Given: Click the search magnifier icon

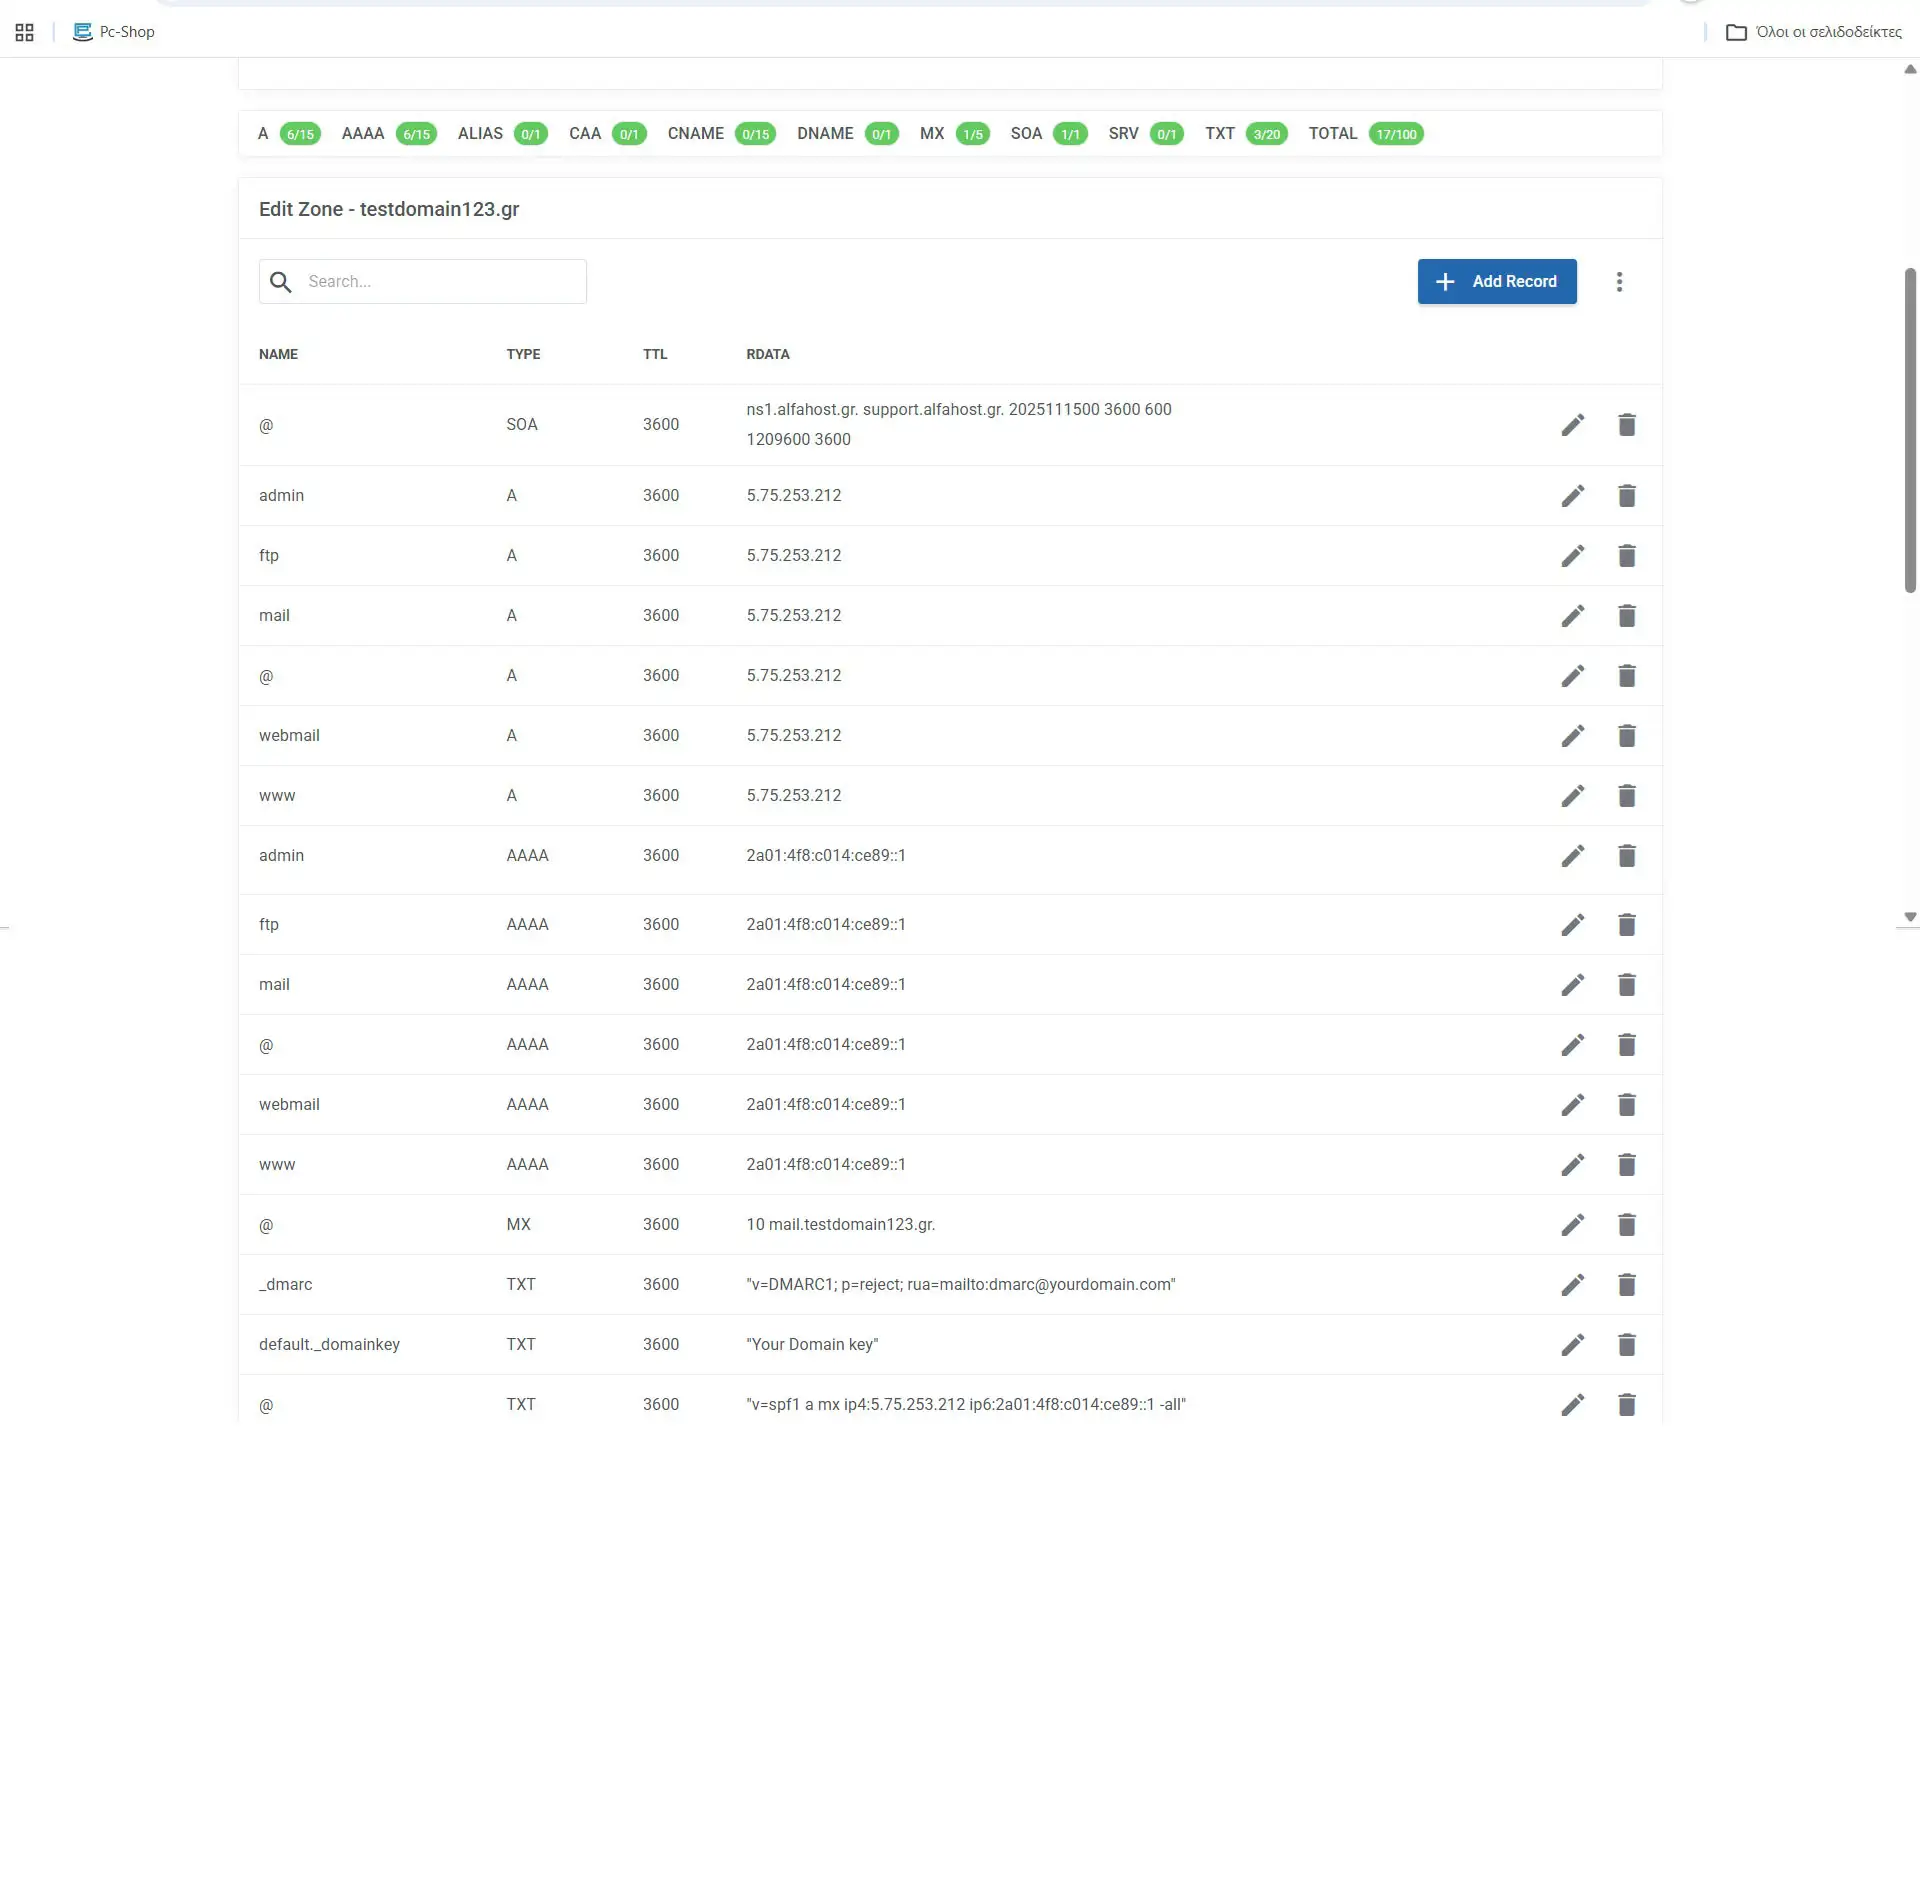Looking at the screenshot, I should (x=281, y=282).
